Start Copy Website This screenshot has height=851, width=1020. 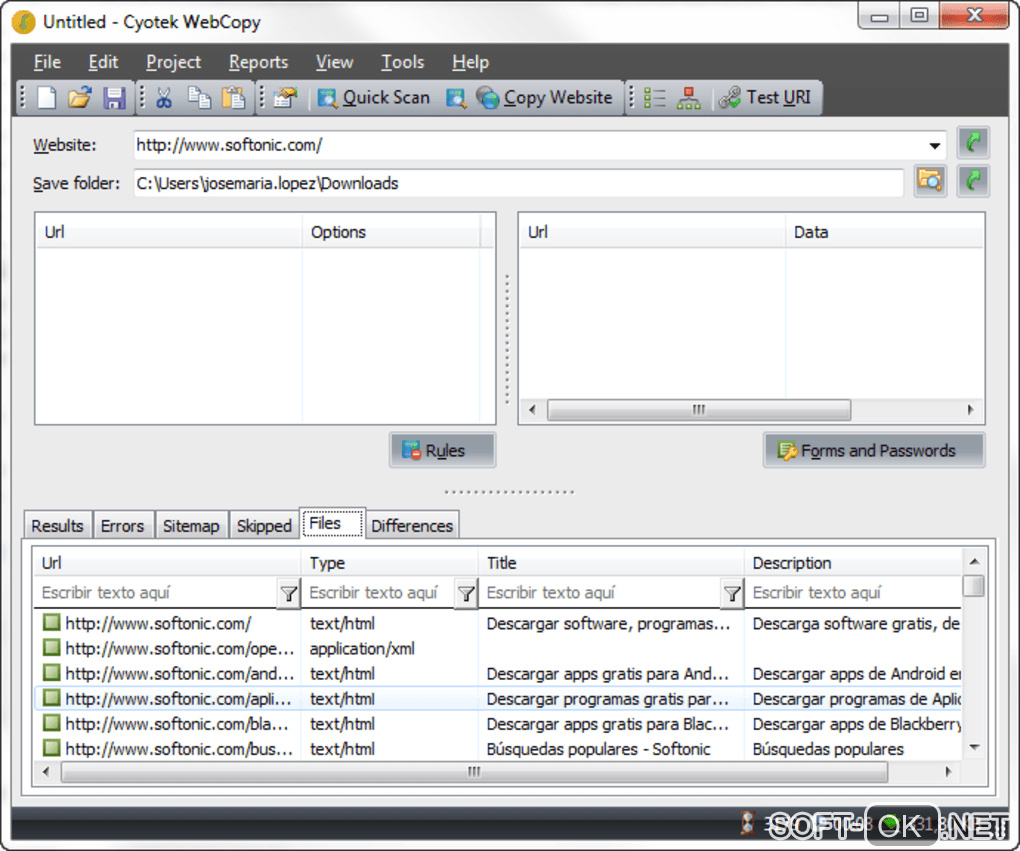pos(544,98)
